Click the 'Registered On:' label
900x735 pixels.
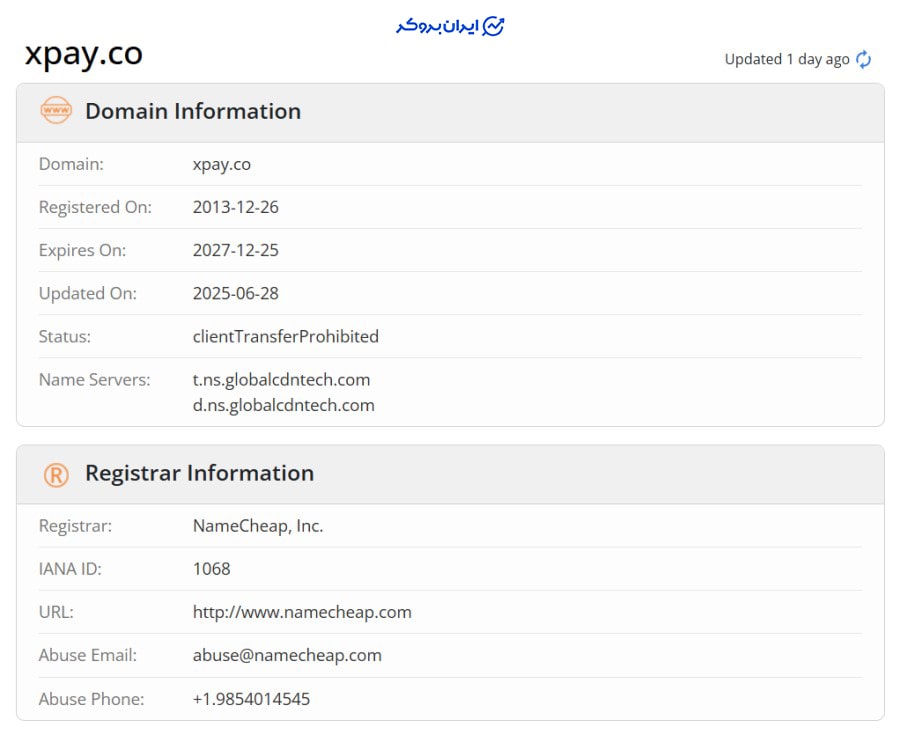[x=95, y=207]
